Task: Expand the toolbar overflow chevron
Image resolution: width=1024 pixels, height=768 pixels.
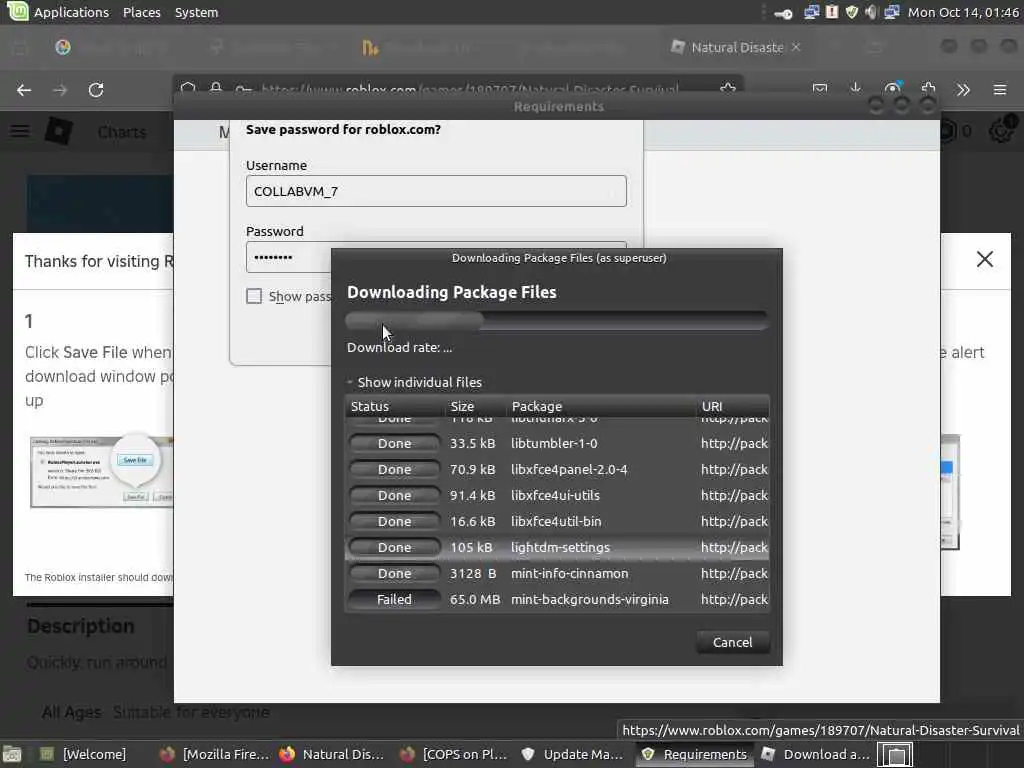Action: pyautogui.click(x=963, y=89)
